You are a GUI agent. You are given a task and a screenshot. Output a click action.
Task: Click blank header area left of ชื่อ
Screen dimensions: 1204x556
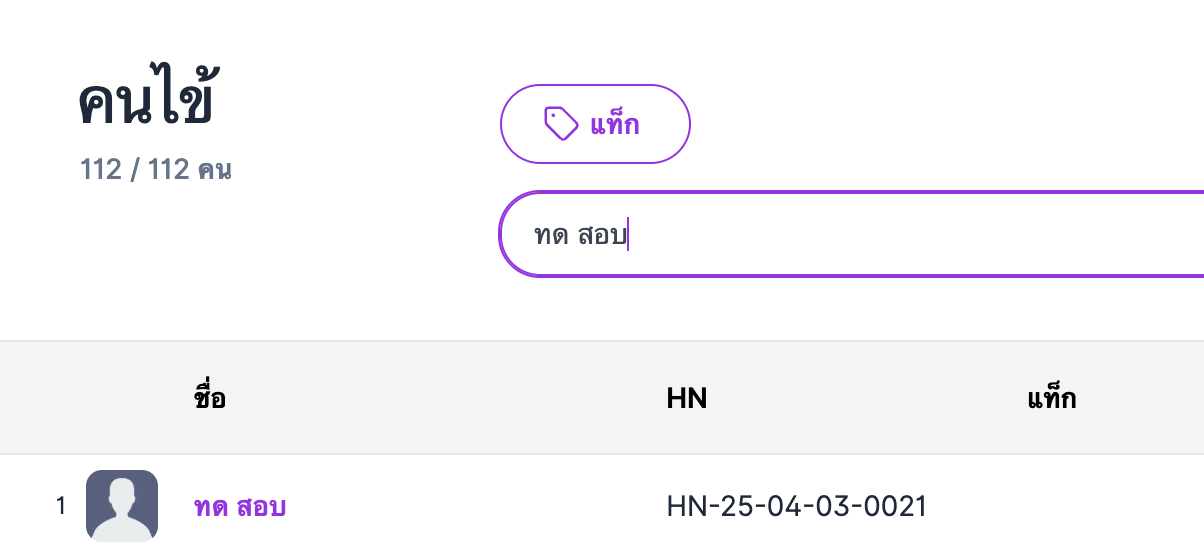[x=90, y=398]
